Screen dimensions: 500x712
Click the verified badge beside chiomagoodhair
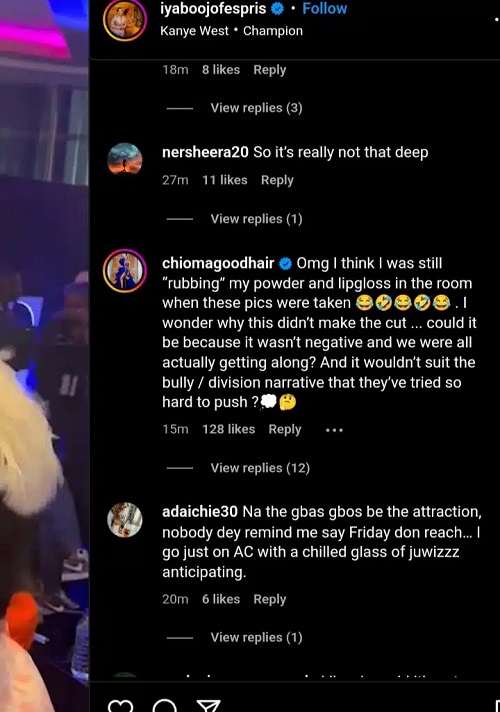(x=285, y=263)
